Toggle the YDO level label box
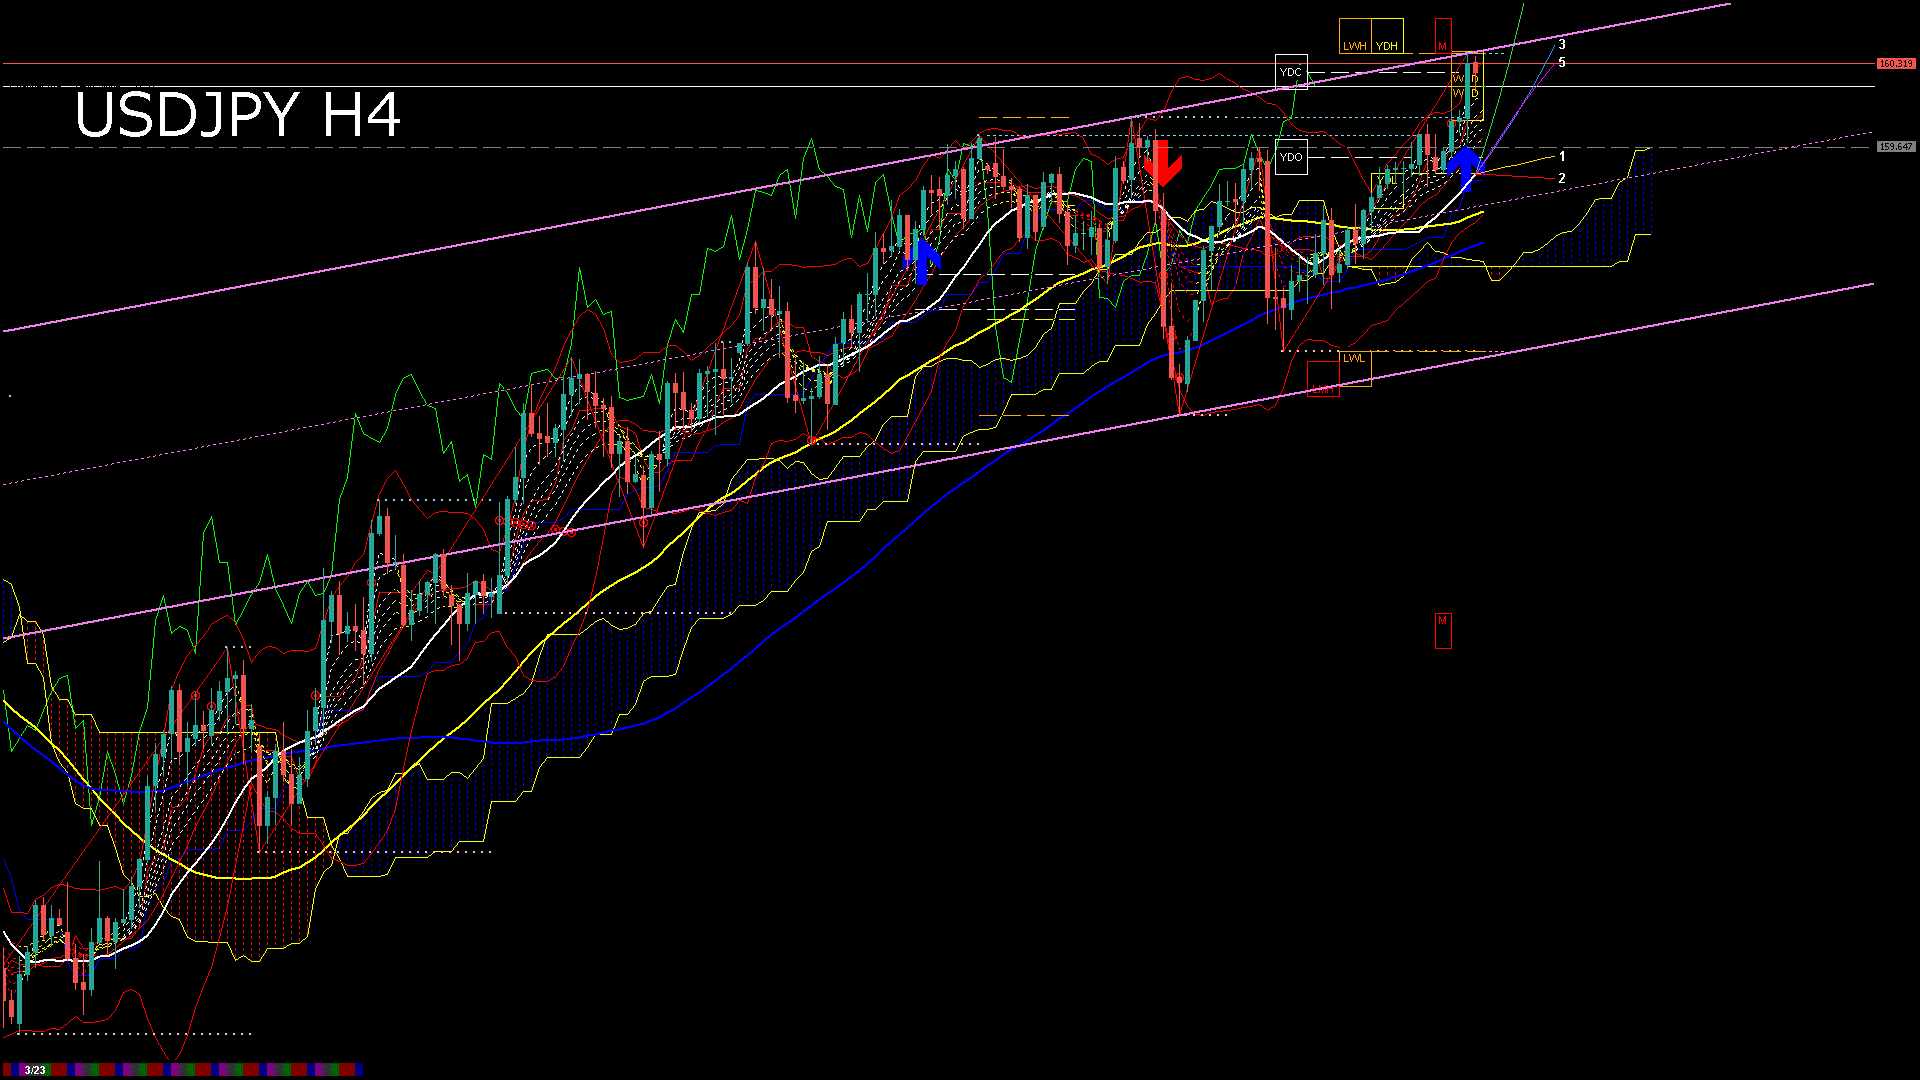The width and height of the screenshot is (1920, 1080). tap(1292, 156)
